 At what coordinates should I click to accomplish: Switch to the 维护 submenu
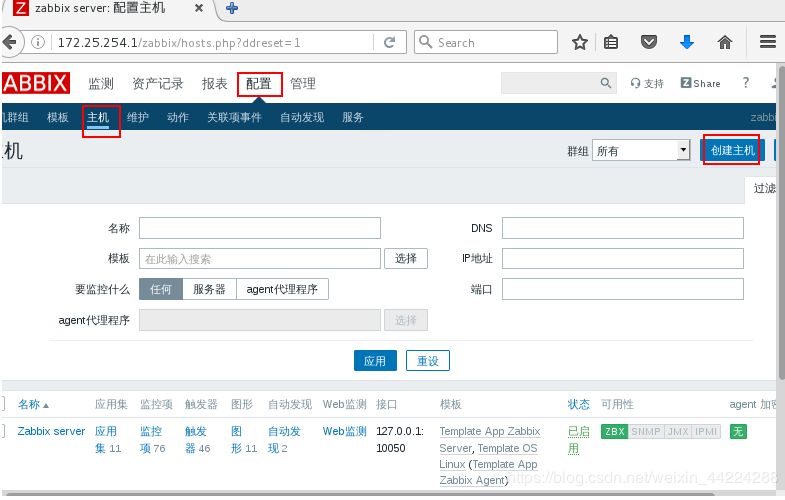[138, 117]
